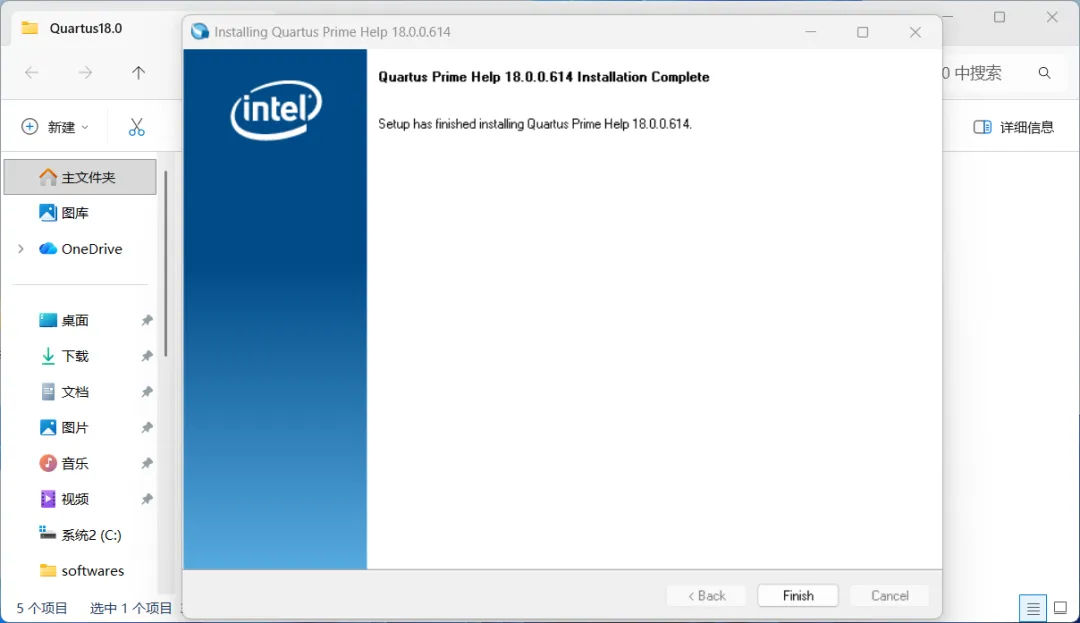The width and height of the screenshot is (1080, 623).
Task: Click the disabled Back button in installer
Action: click(706, 595)
